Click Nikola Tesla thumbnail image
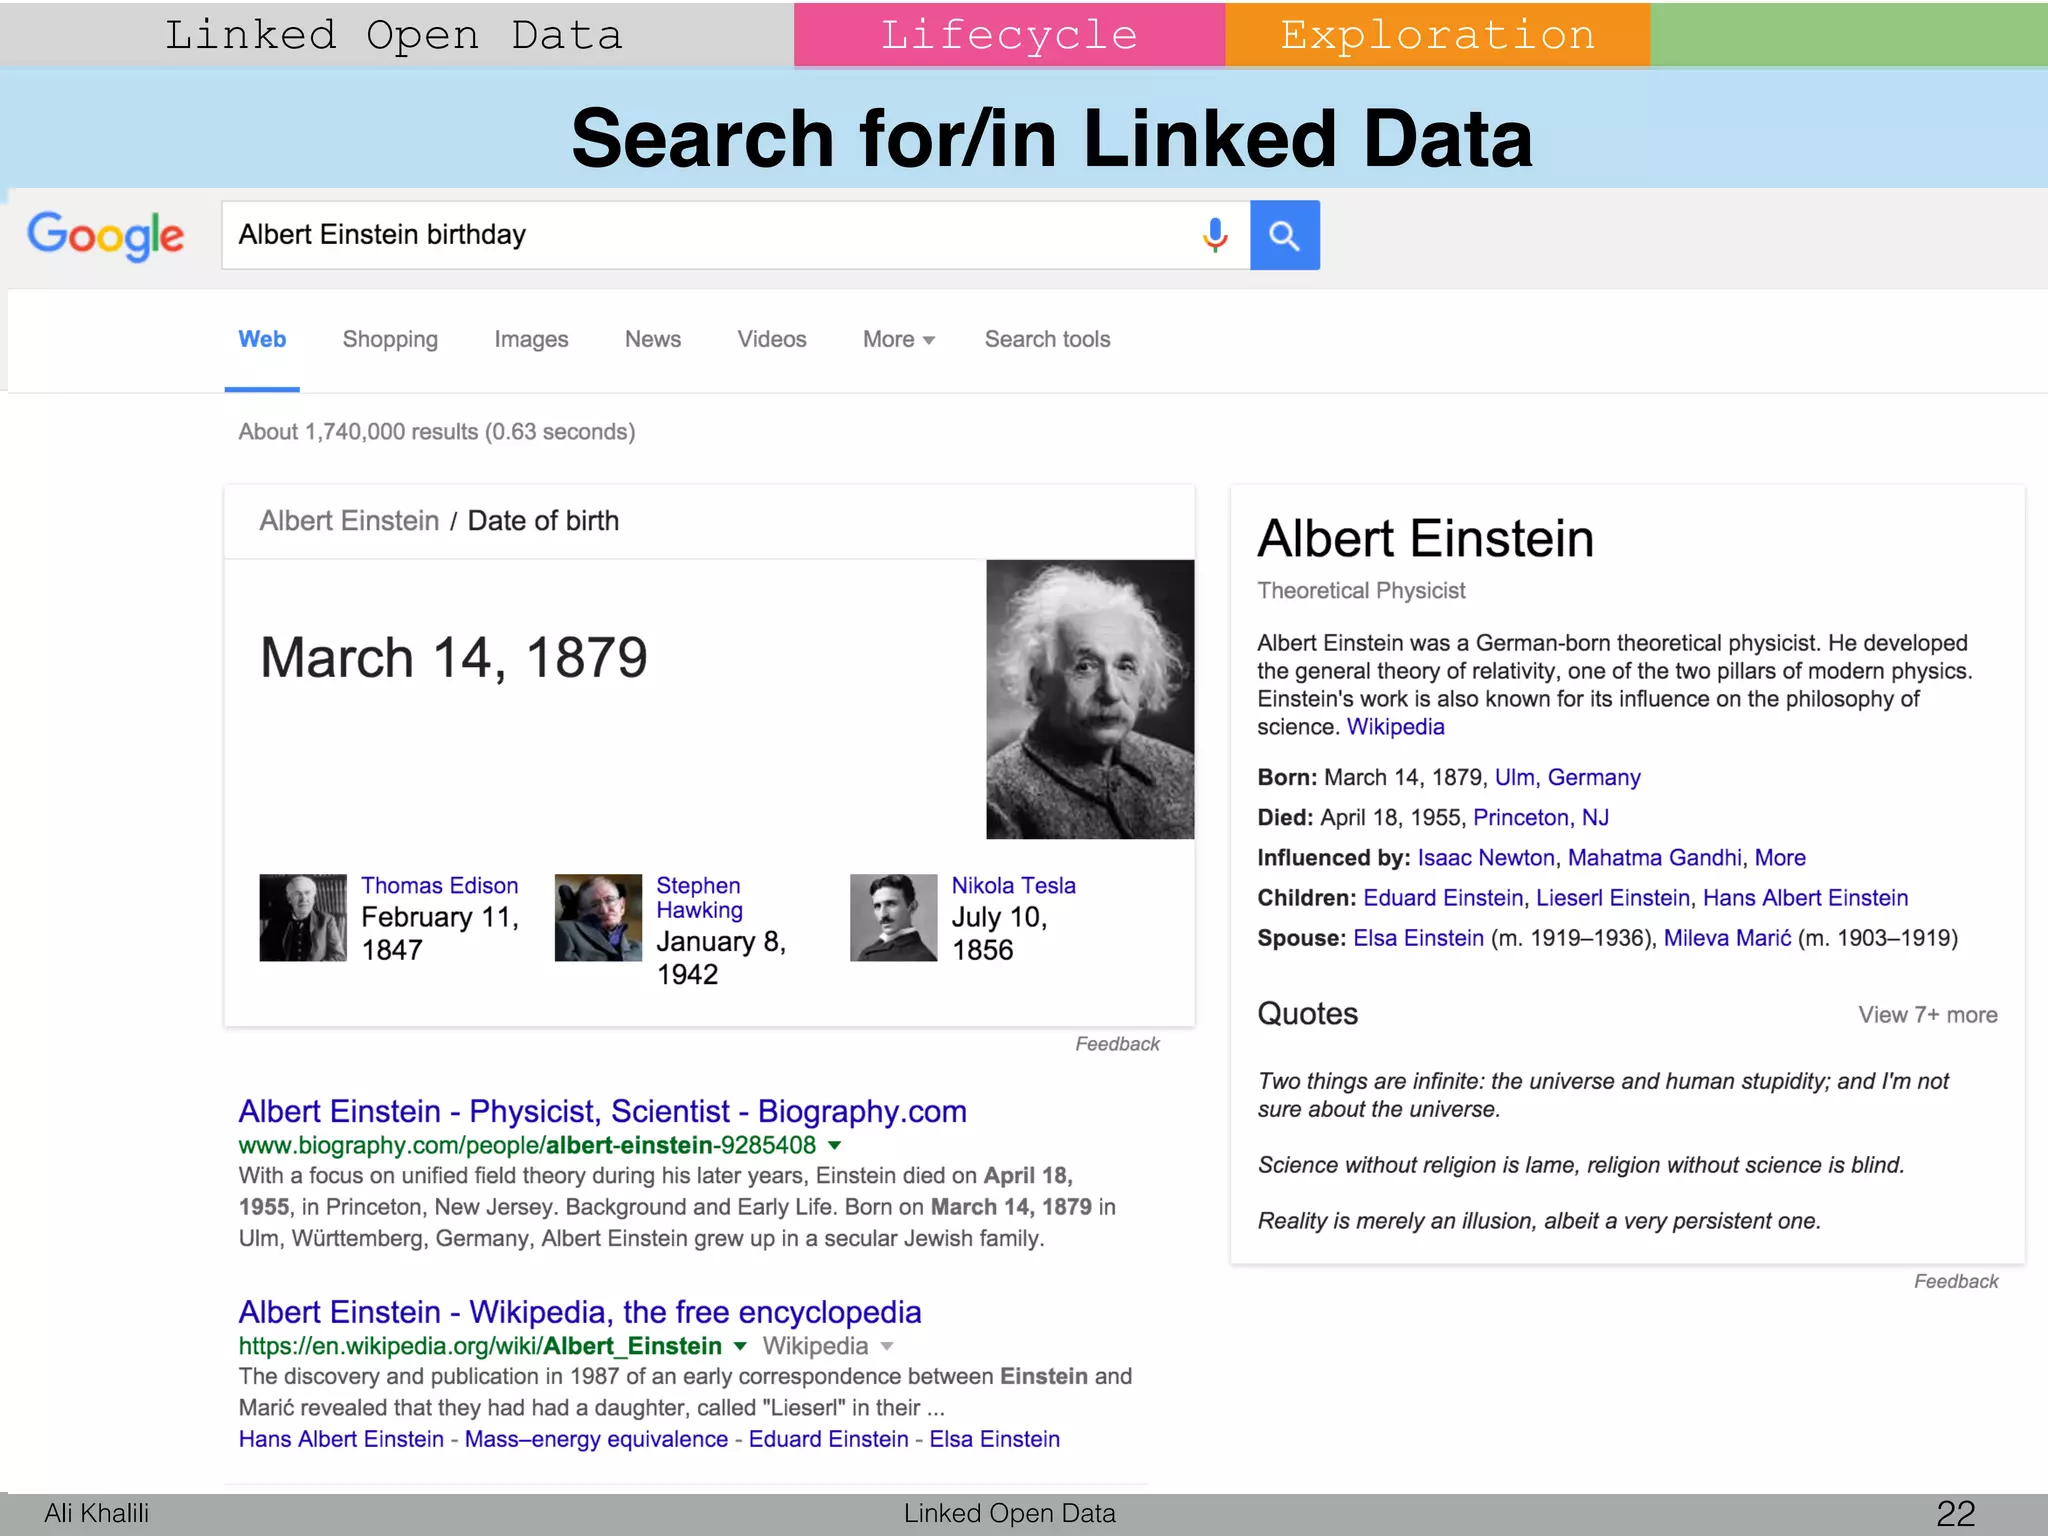Viewport: 2048px width, 1536px height. [893, 918]
